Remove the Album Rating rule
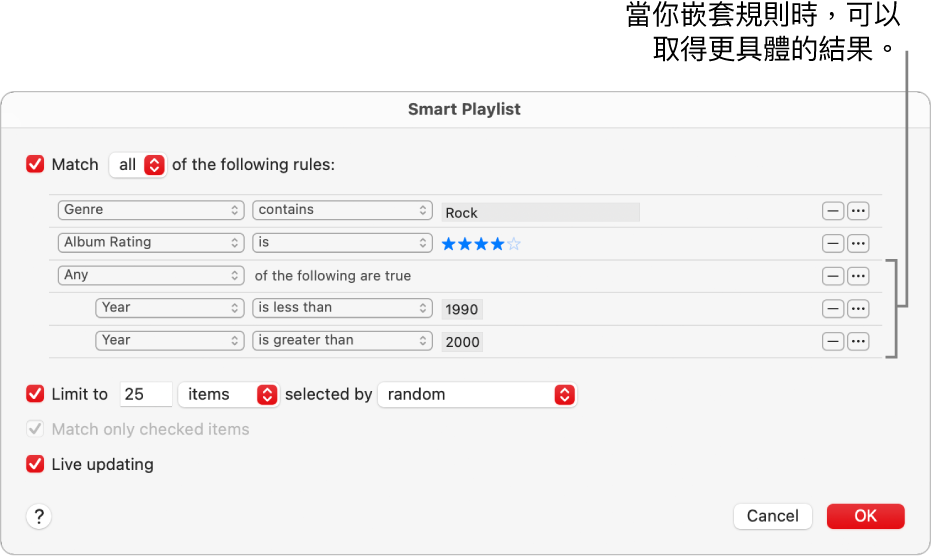931x556 pixels. [x=832, y=243]
